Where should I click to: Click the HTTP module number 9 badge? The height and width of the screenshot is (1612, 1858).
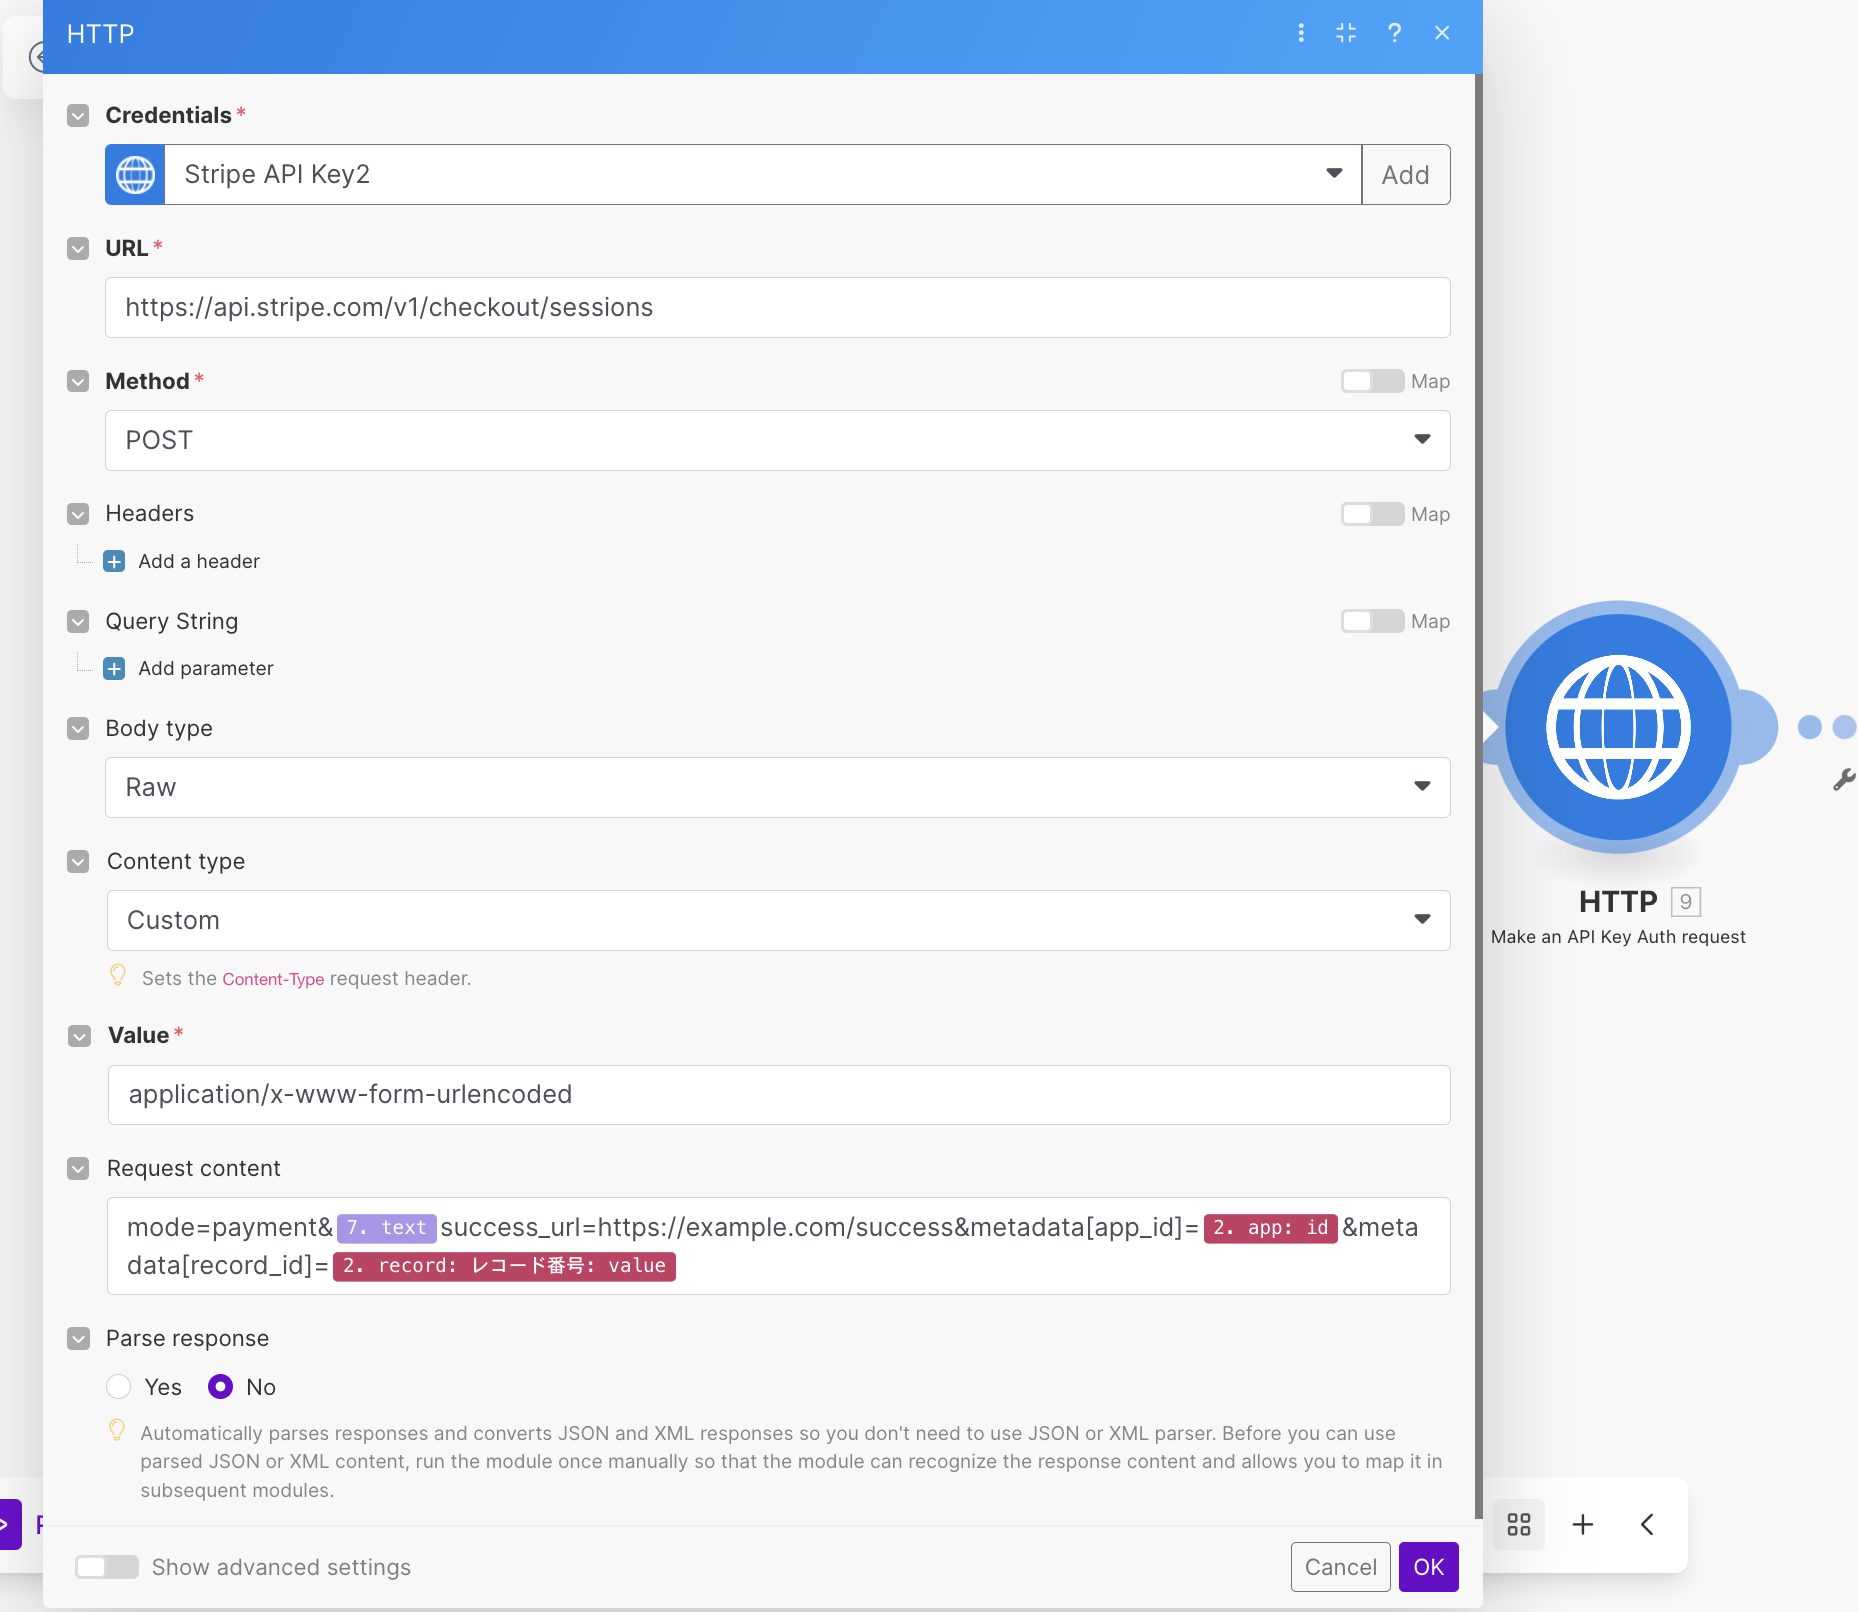tap(1685, 902)
